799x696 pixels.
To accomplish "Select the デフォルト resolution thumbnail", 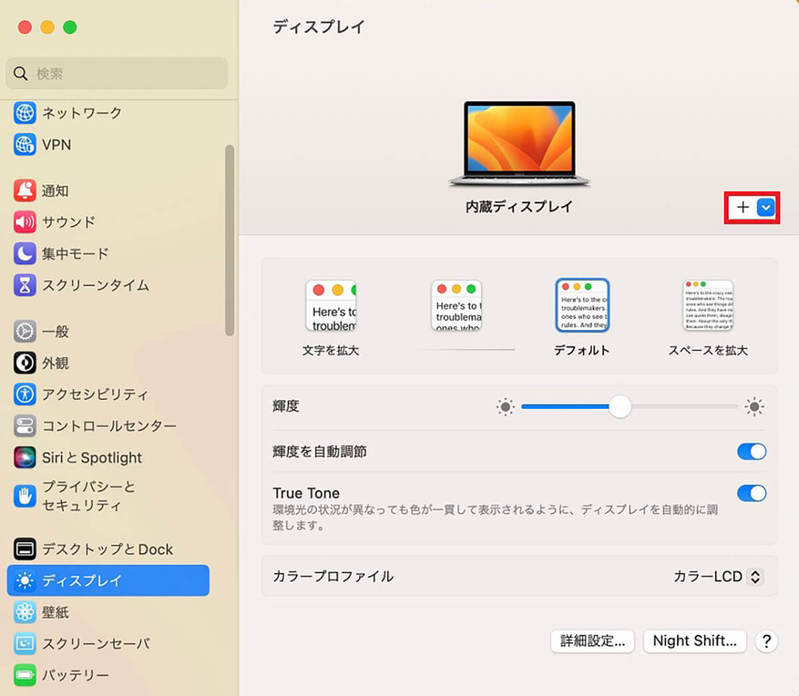I will pos(582,305).
